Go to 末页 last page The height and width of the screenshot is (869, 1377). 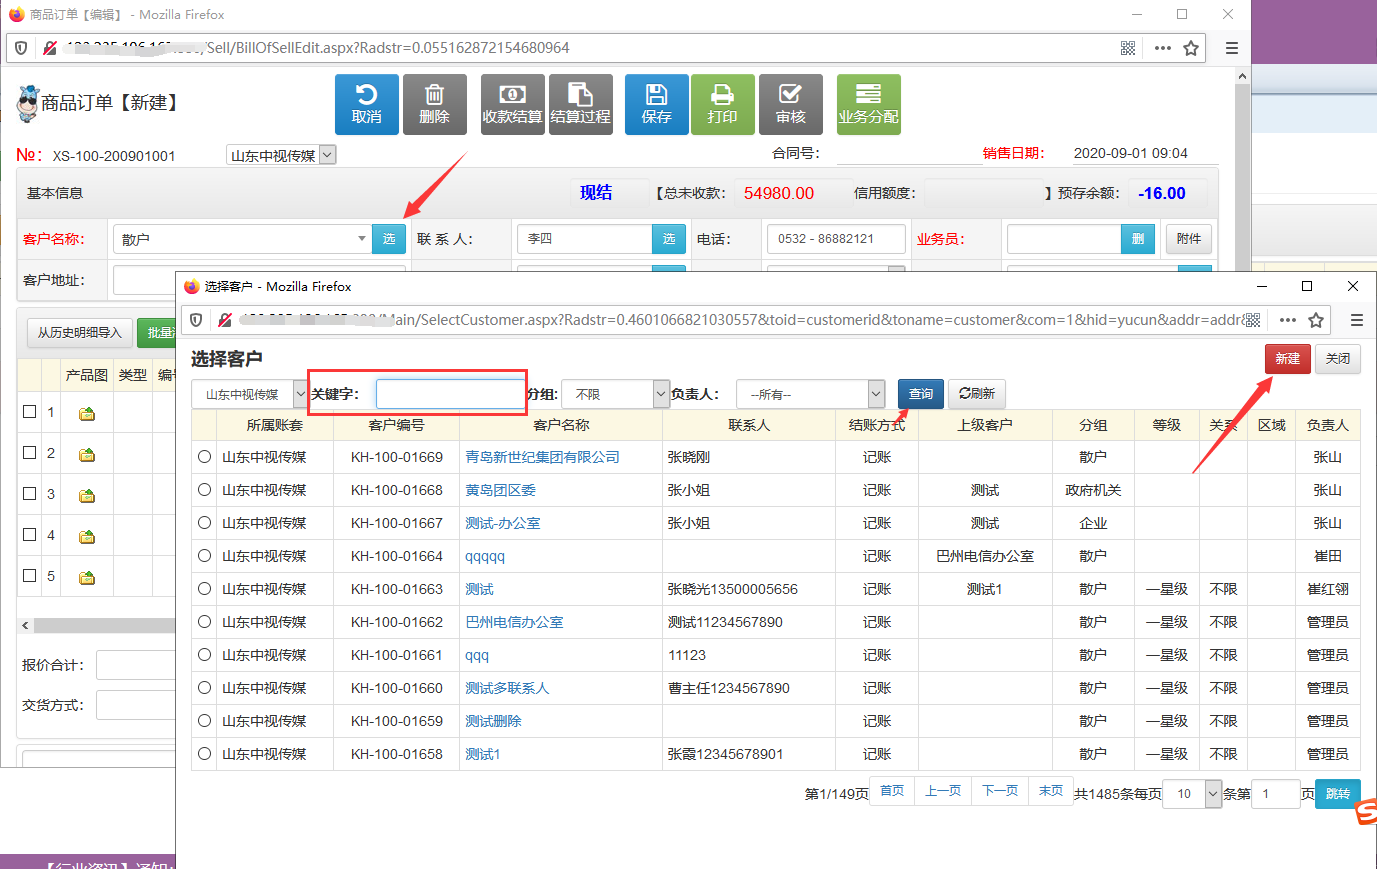[x=1051, y=791]
